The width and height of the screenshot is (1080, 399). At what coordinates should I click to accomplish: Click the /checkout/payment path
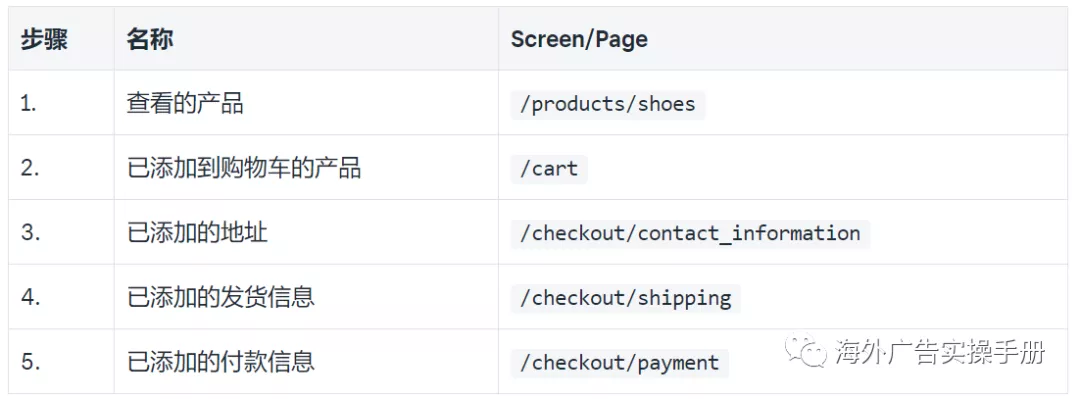619,362
